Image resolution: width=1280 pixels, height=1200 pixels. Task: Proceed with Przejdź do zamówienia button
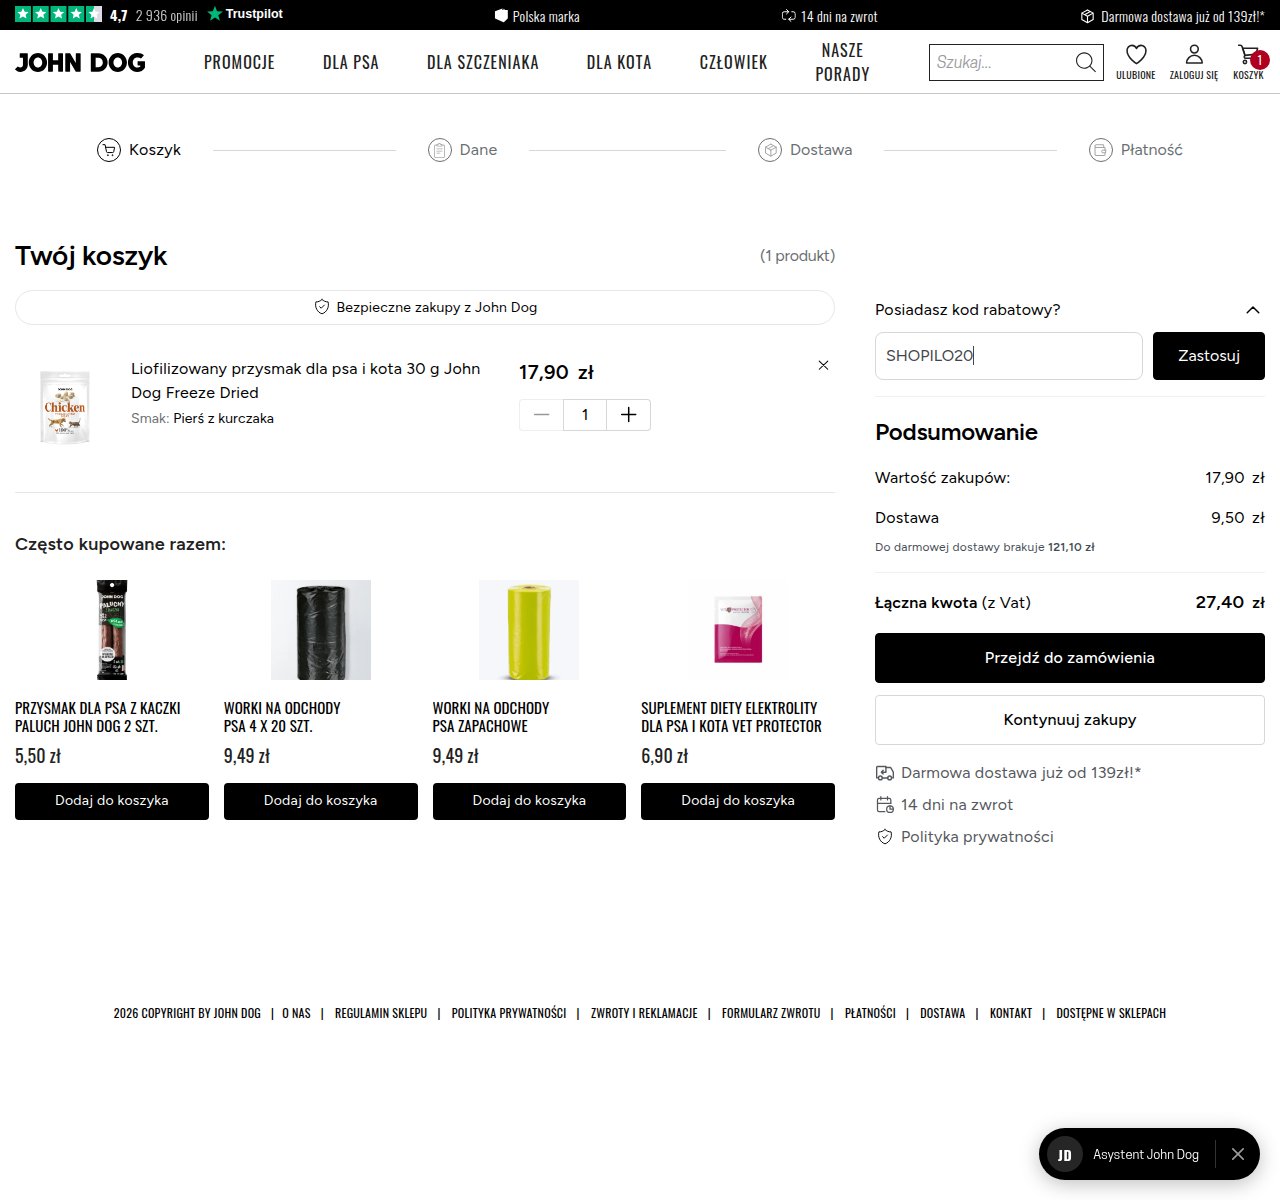point(1070,658)
